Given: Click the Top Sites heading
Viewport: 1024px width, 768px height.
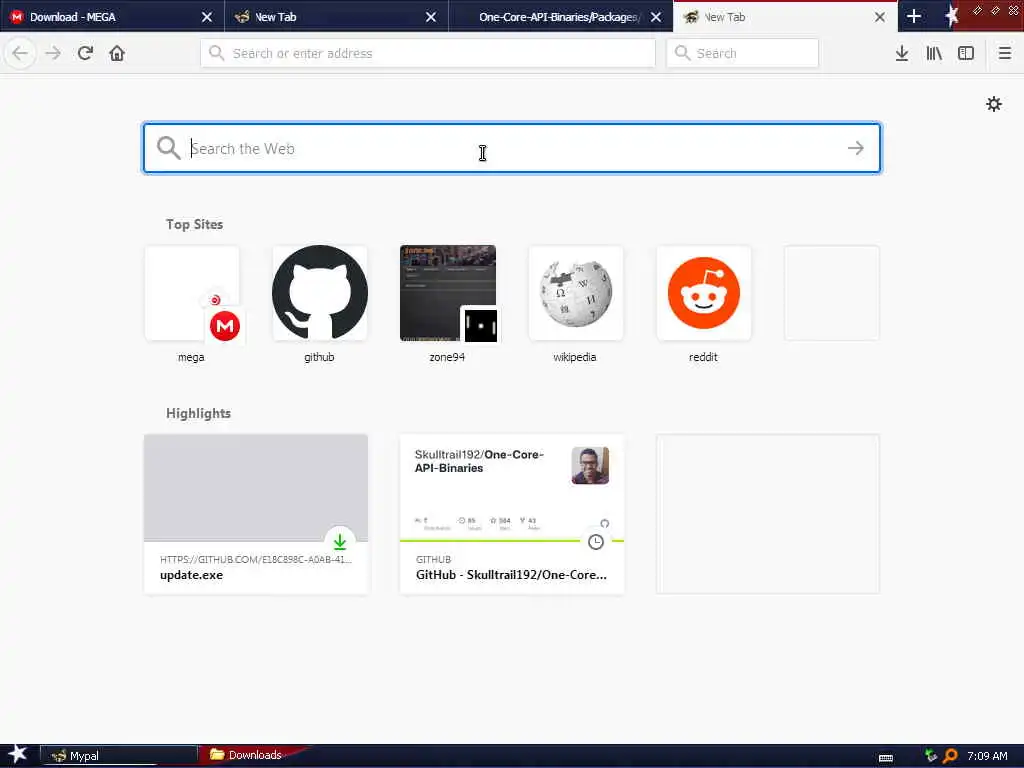Looking at the screenshot, I should click(x=194, y=224).
